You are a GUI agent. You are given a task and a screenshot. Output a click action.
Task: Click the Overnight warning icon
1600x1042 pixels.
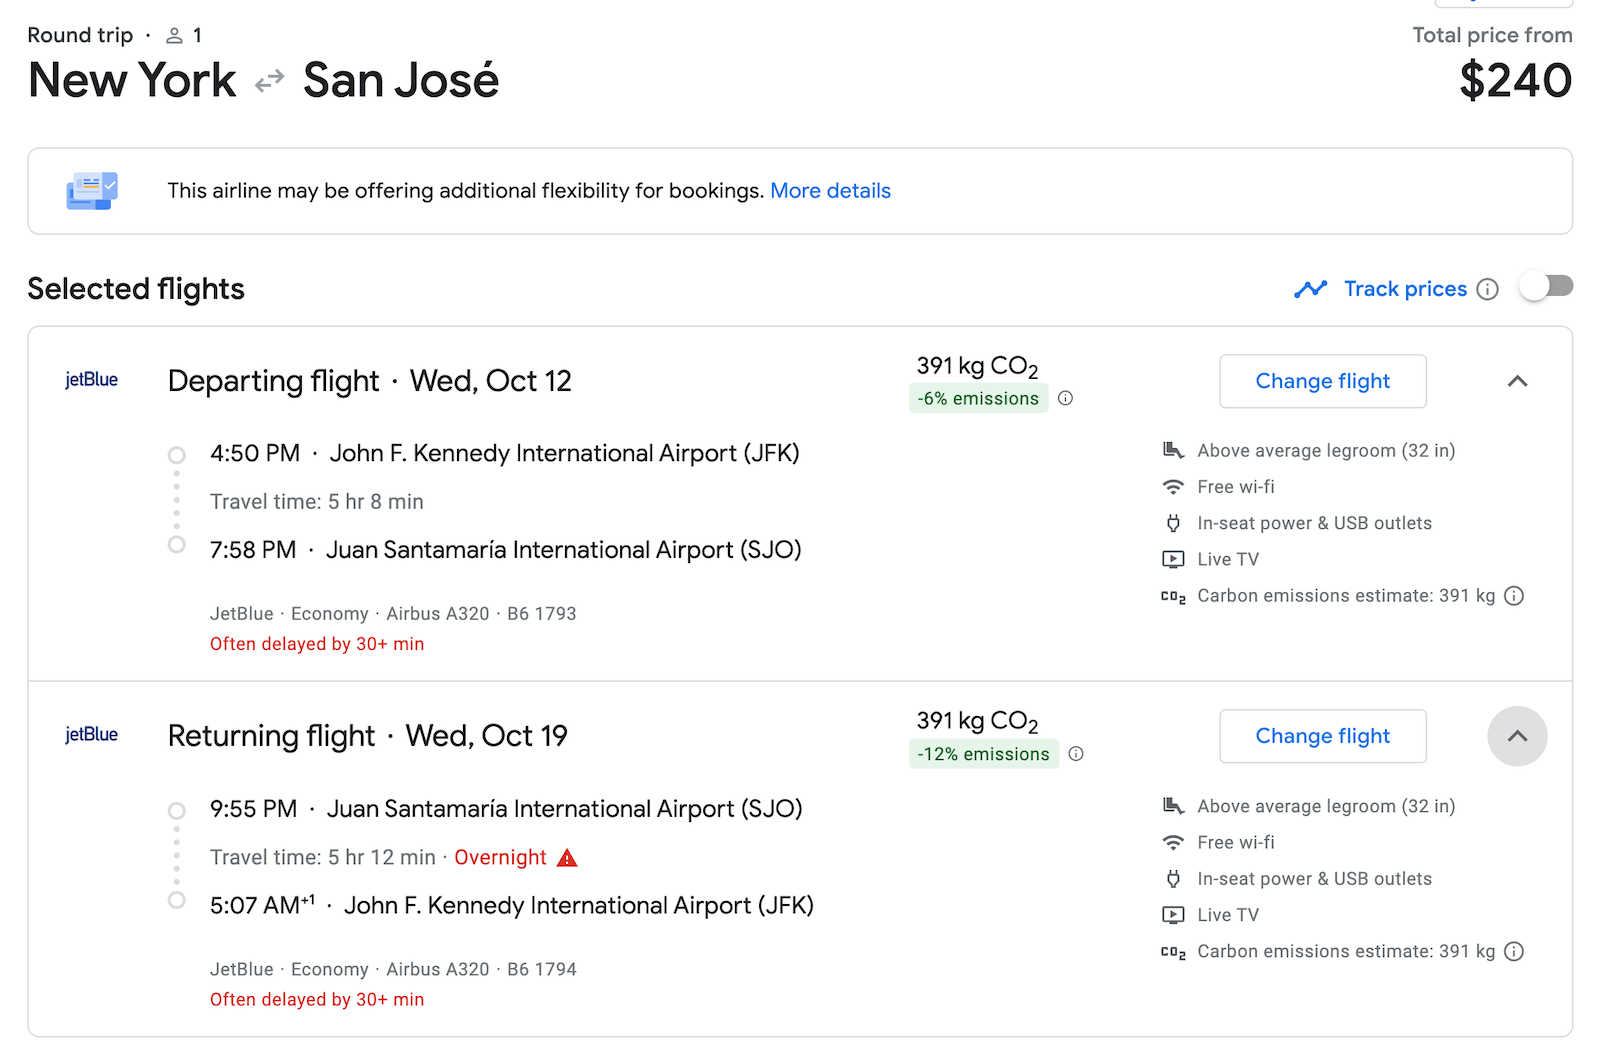coord(568,857)
